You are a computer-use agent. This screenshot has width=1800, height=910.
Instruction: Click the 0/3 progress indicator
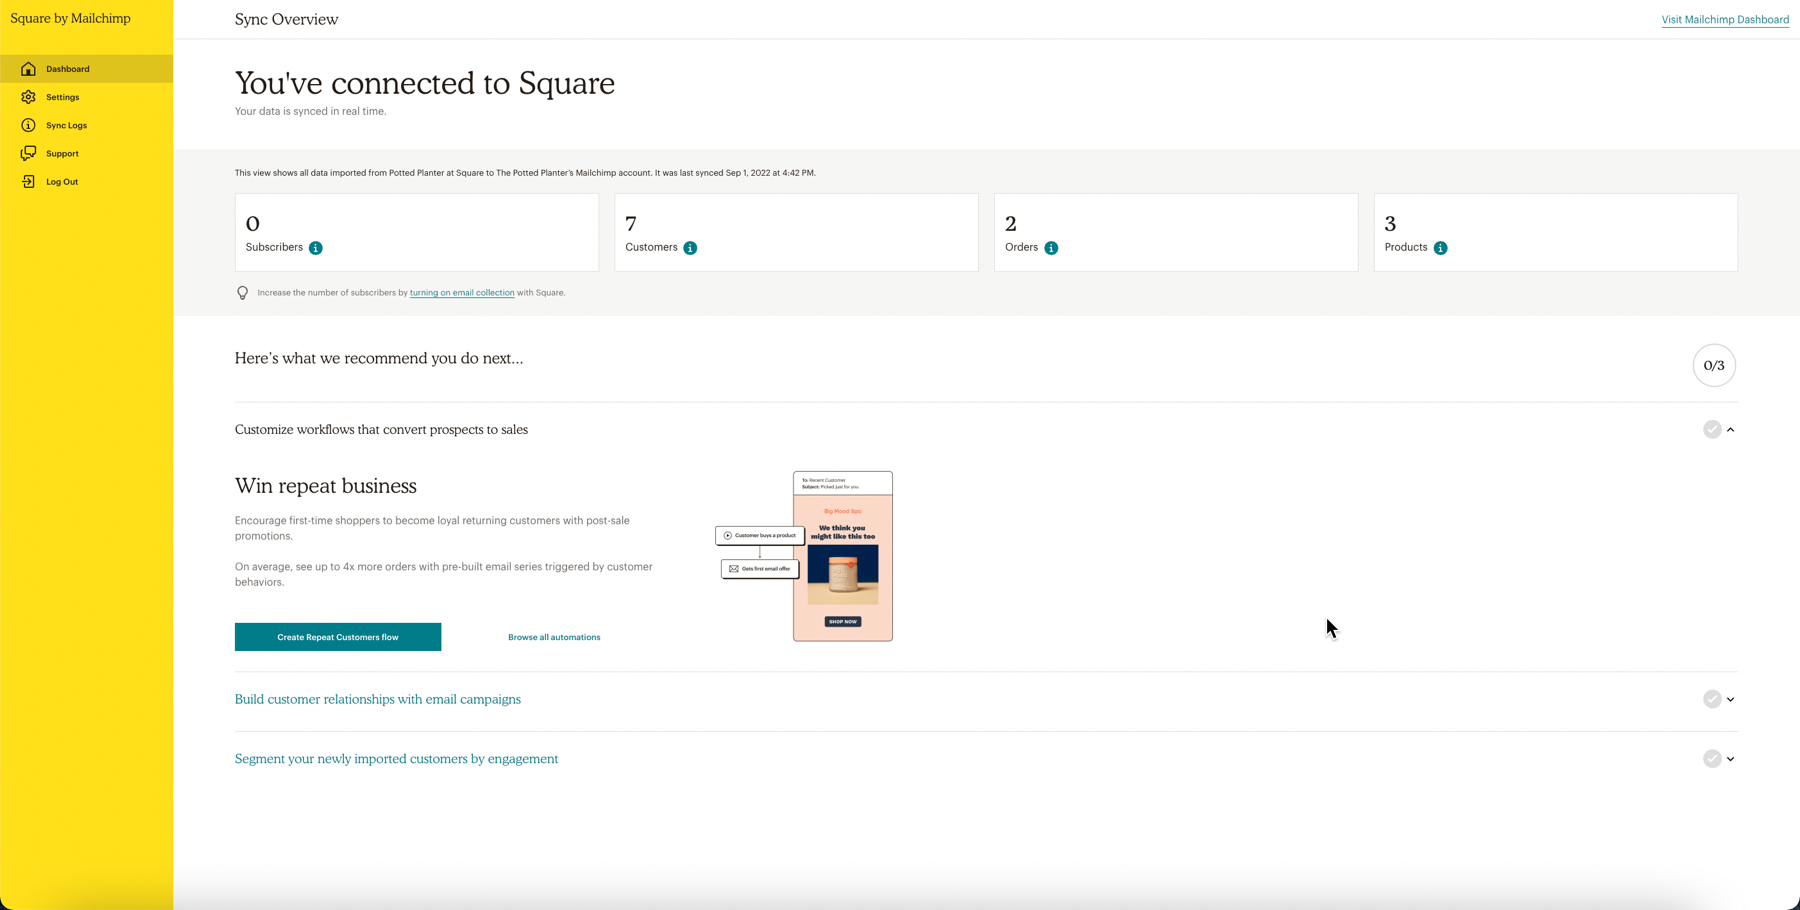coord(1714,366)
